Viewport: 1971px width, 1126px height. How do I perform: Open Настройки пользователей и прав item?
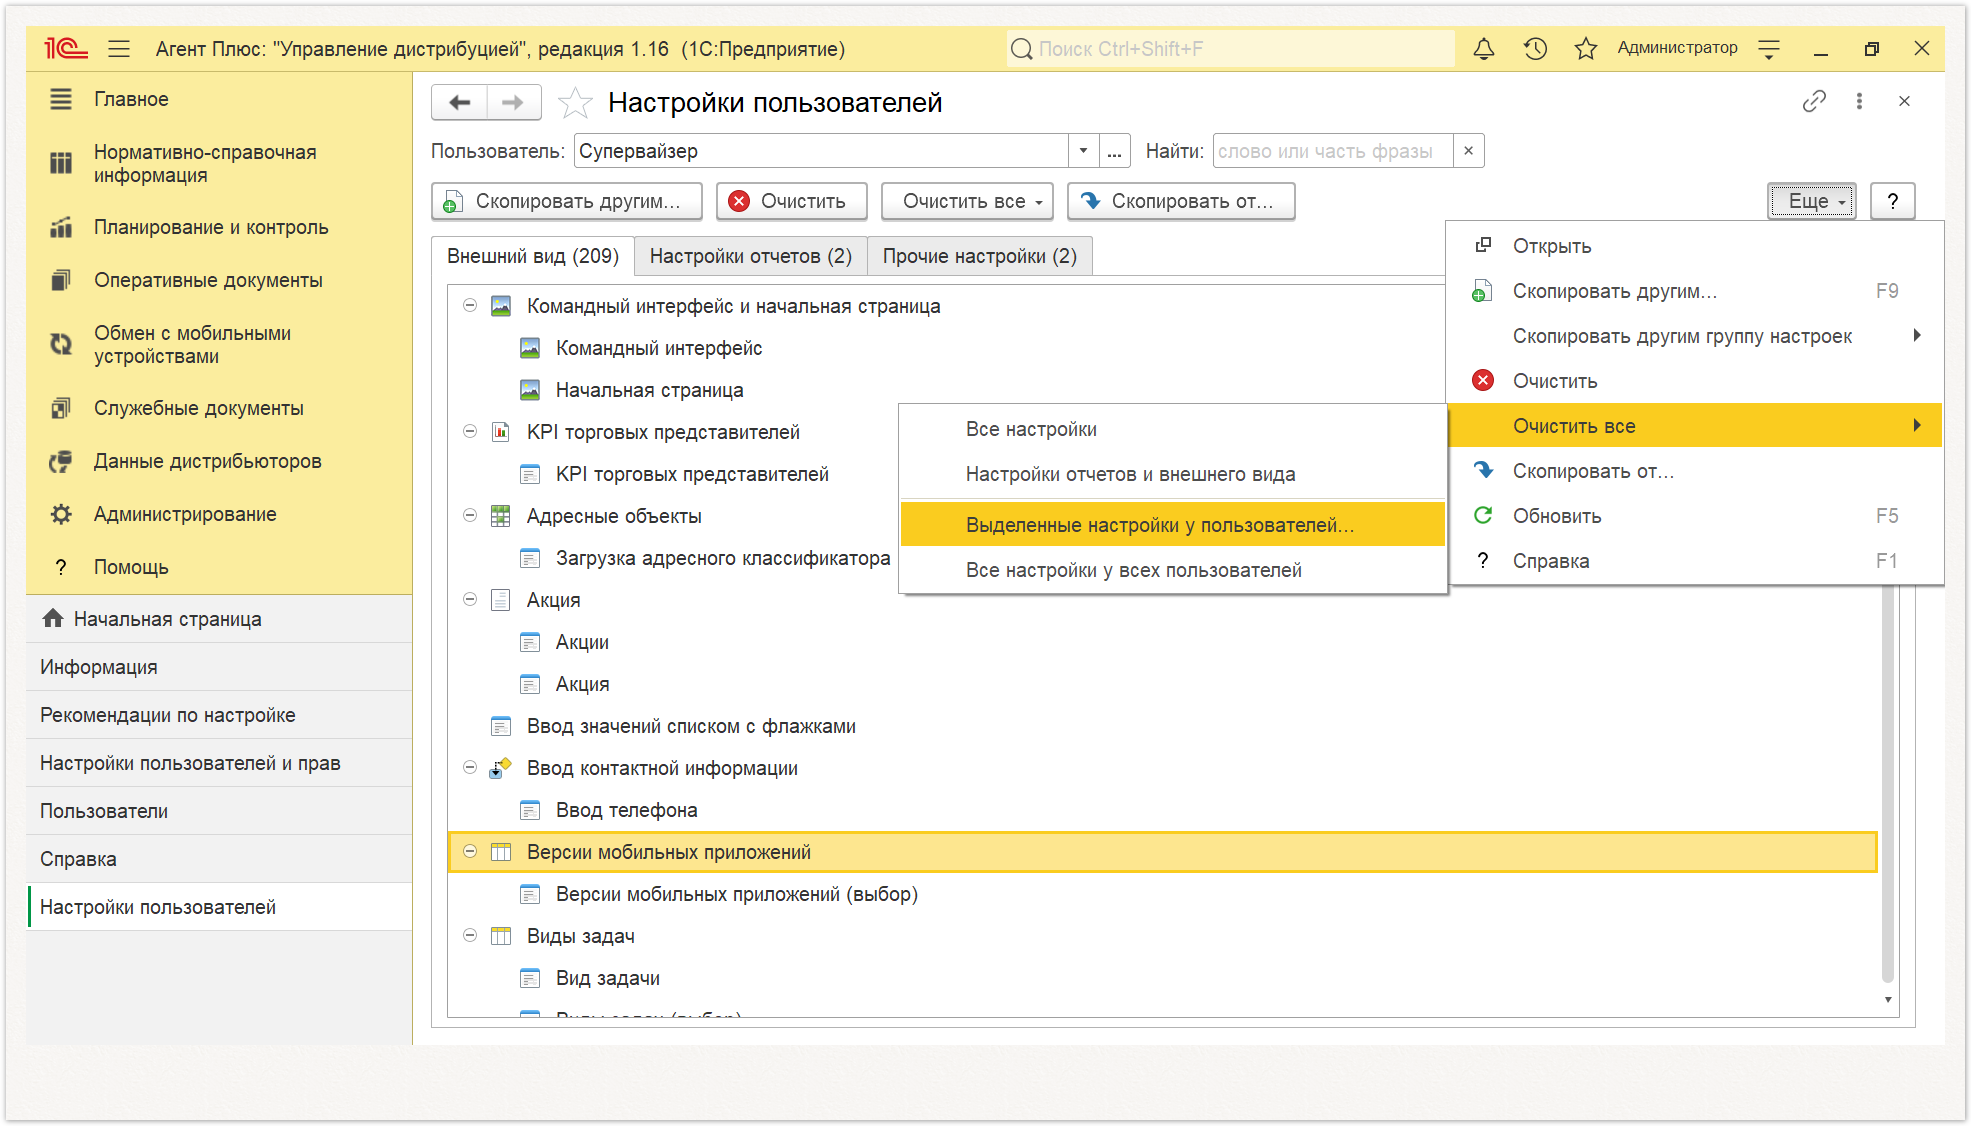pos(220,763)
